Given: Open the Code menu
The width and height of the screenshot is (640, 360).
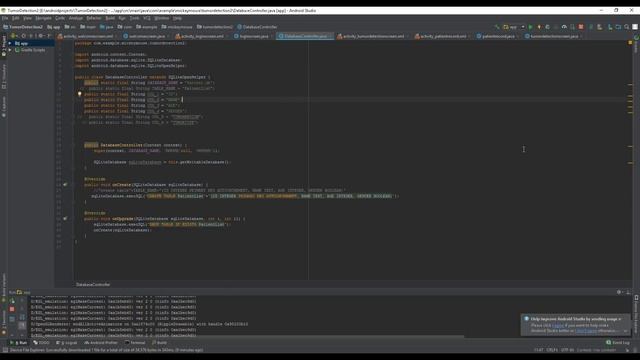Looking at the screenshot, I should tap(60, 18).
